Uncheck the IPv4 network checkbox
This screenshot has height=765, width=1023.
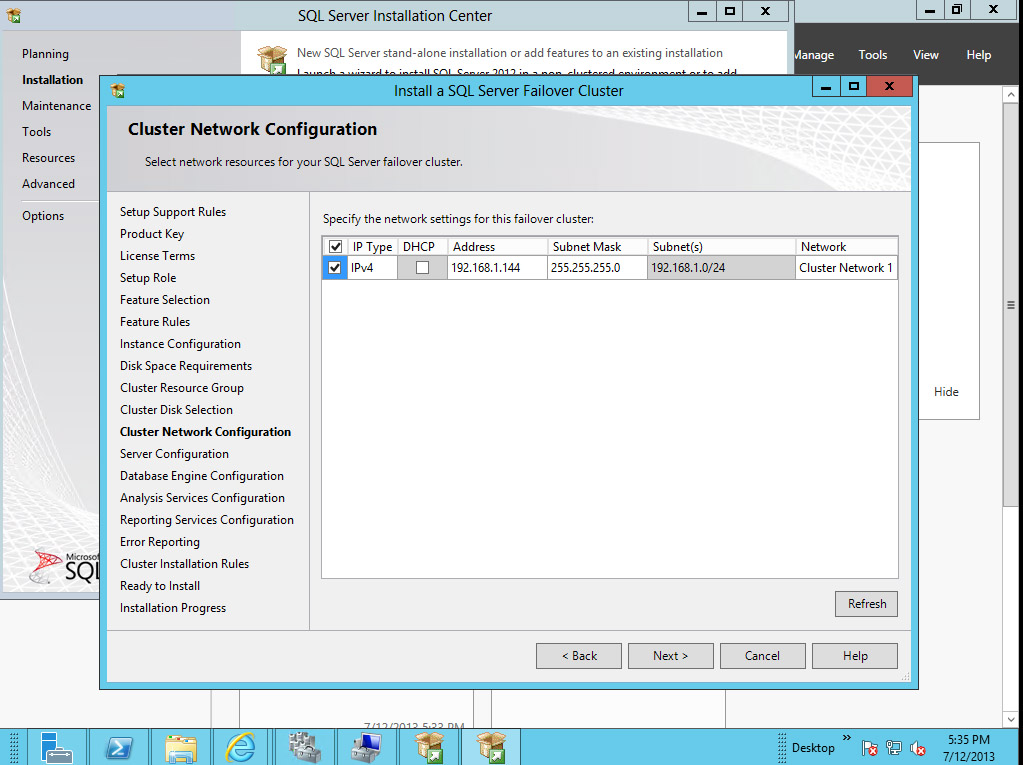[x=334, y=267]
